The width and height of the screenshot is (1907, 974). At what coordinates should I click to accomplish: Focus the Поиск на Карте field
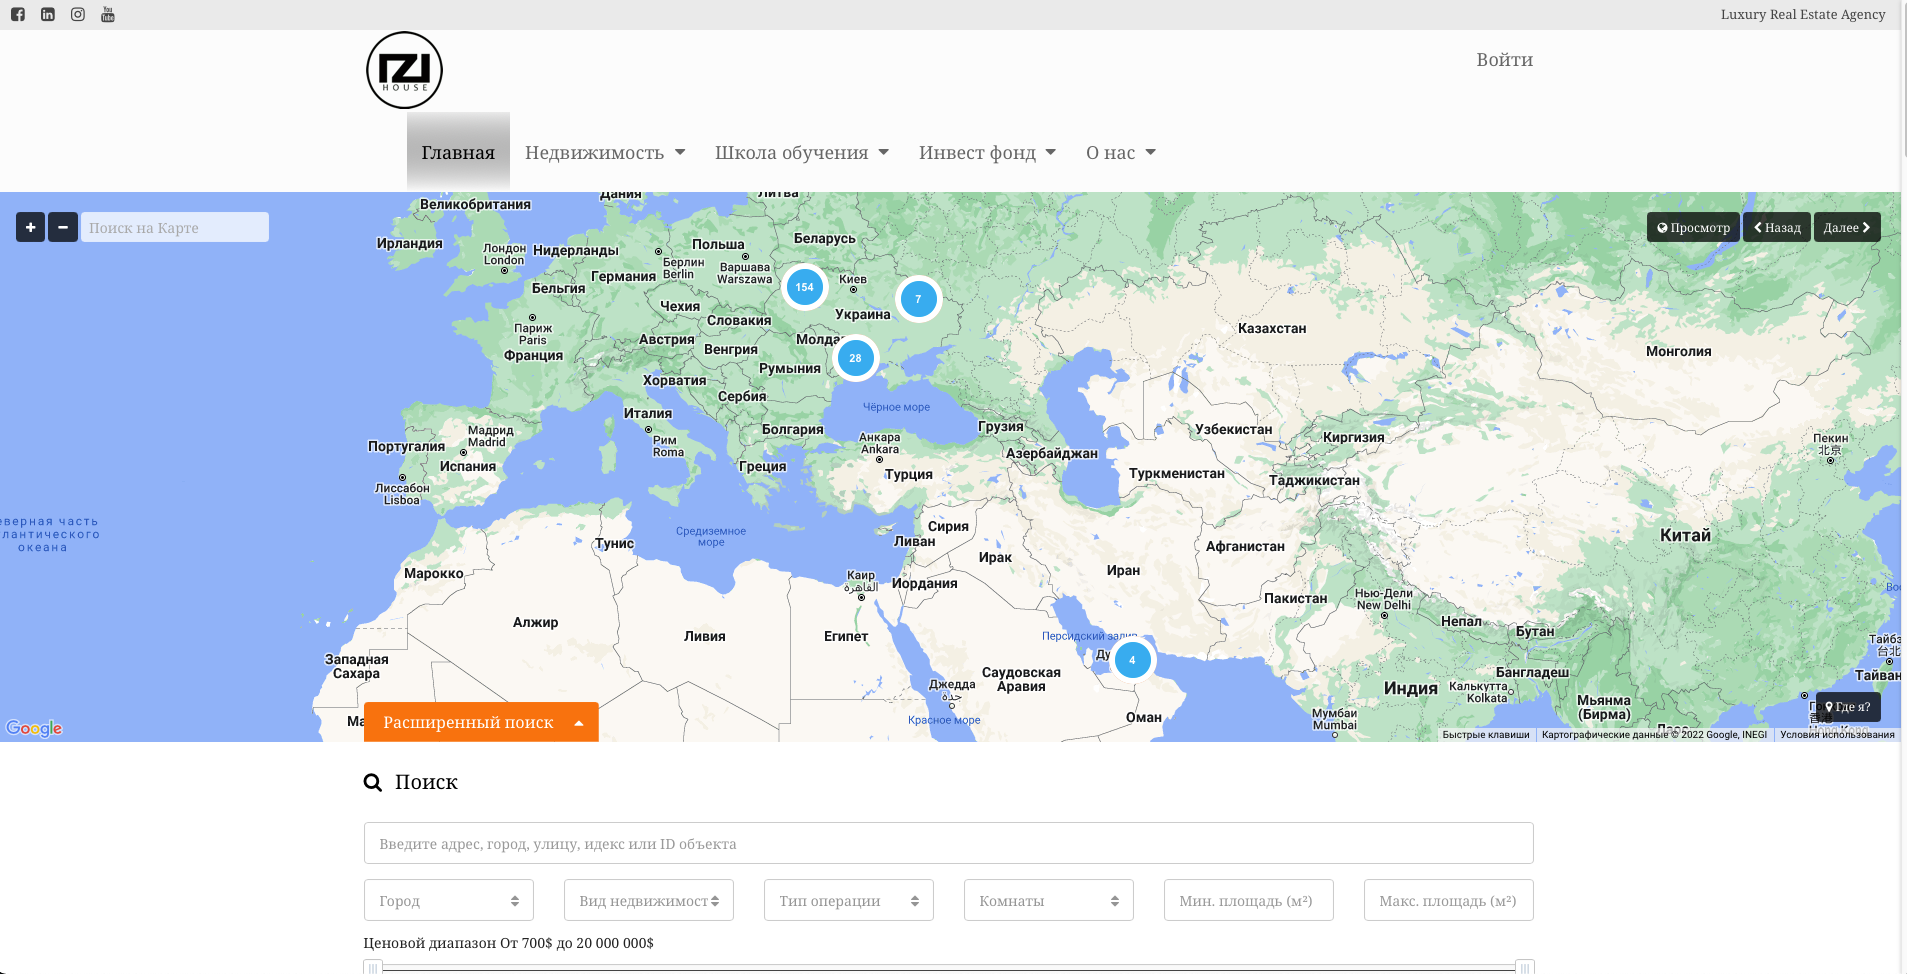click(175, 227)
